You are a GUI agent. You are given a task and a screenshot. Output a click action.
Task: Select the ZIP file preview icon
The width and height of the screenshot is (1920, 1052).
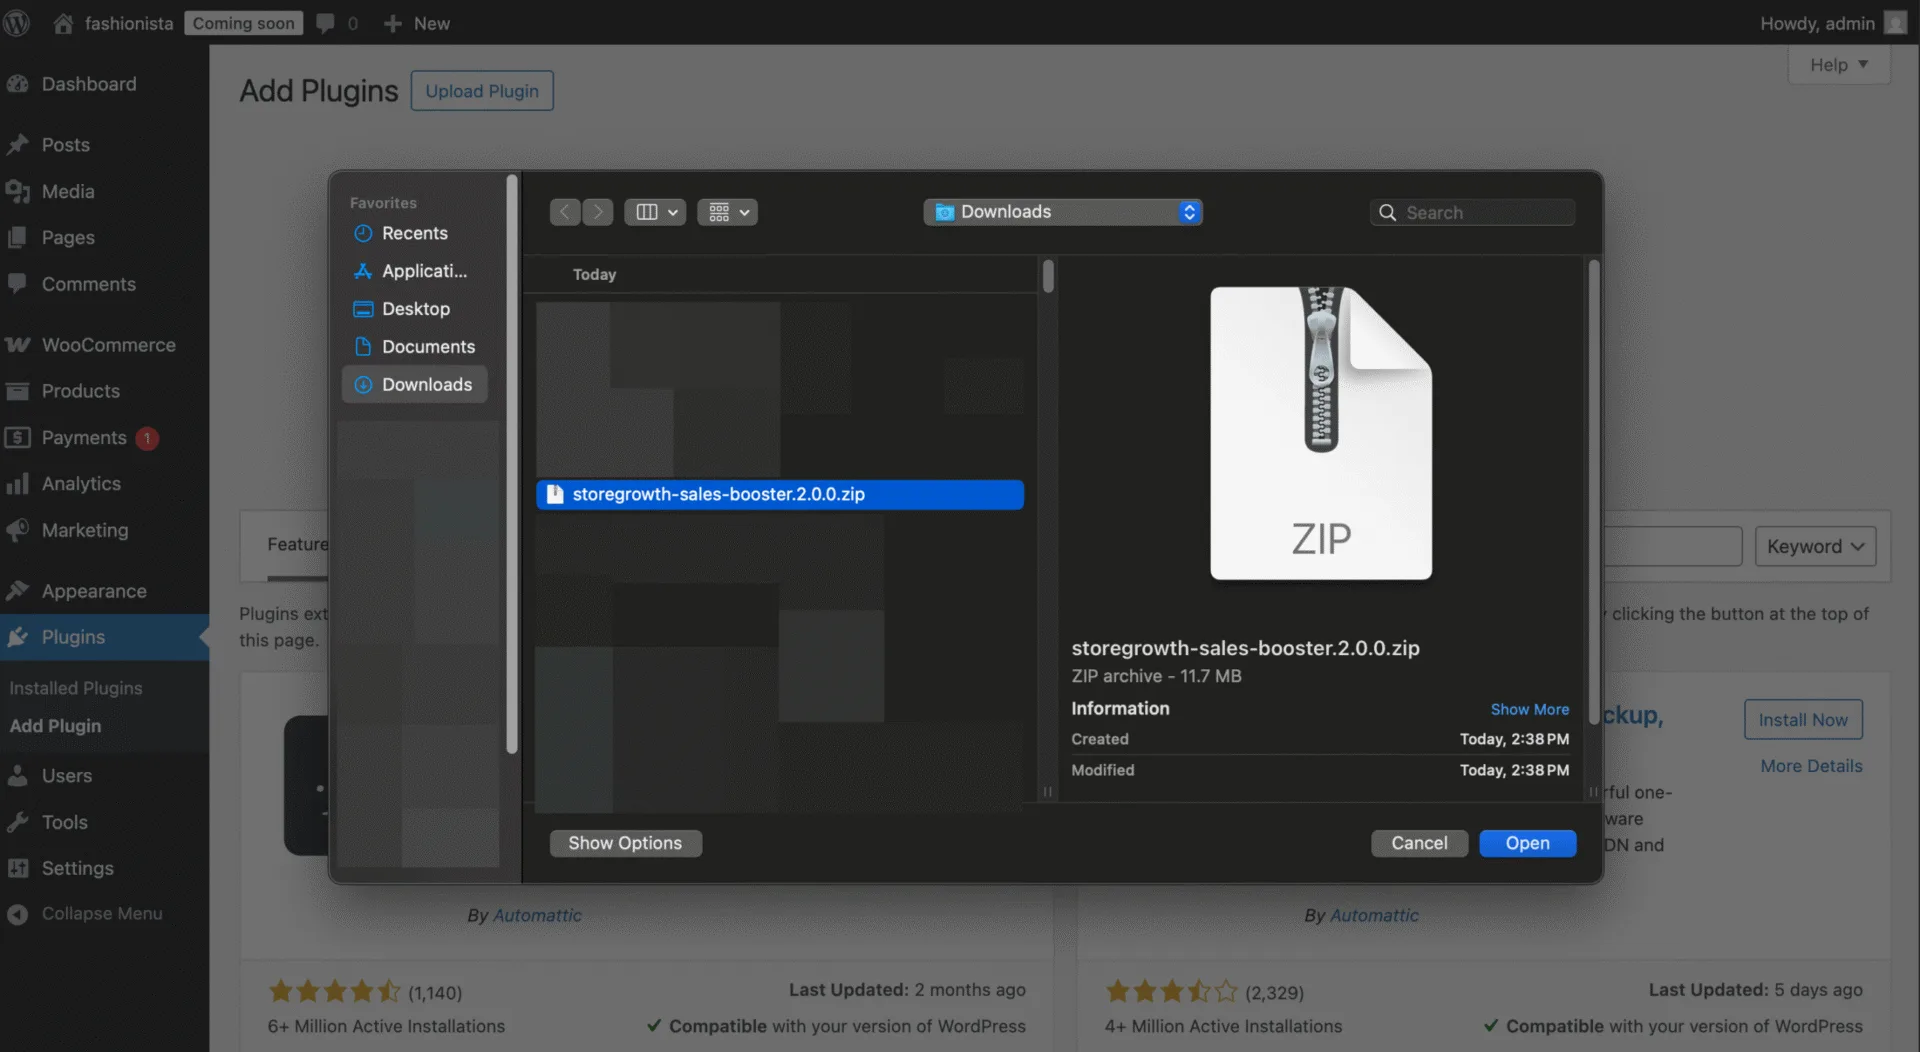[1321, 433]
